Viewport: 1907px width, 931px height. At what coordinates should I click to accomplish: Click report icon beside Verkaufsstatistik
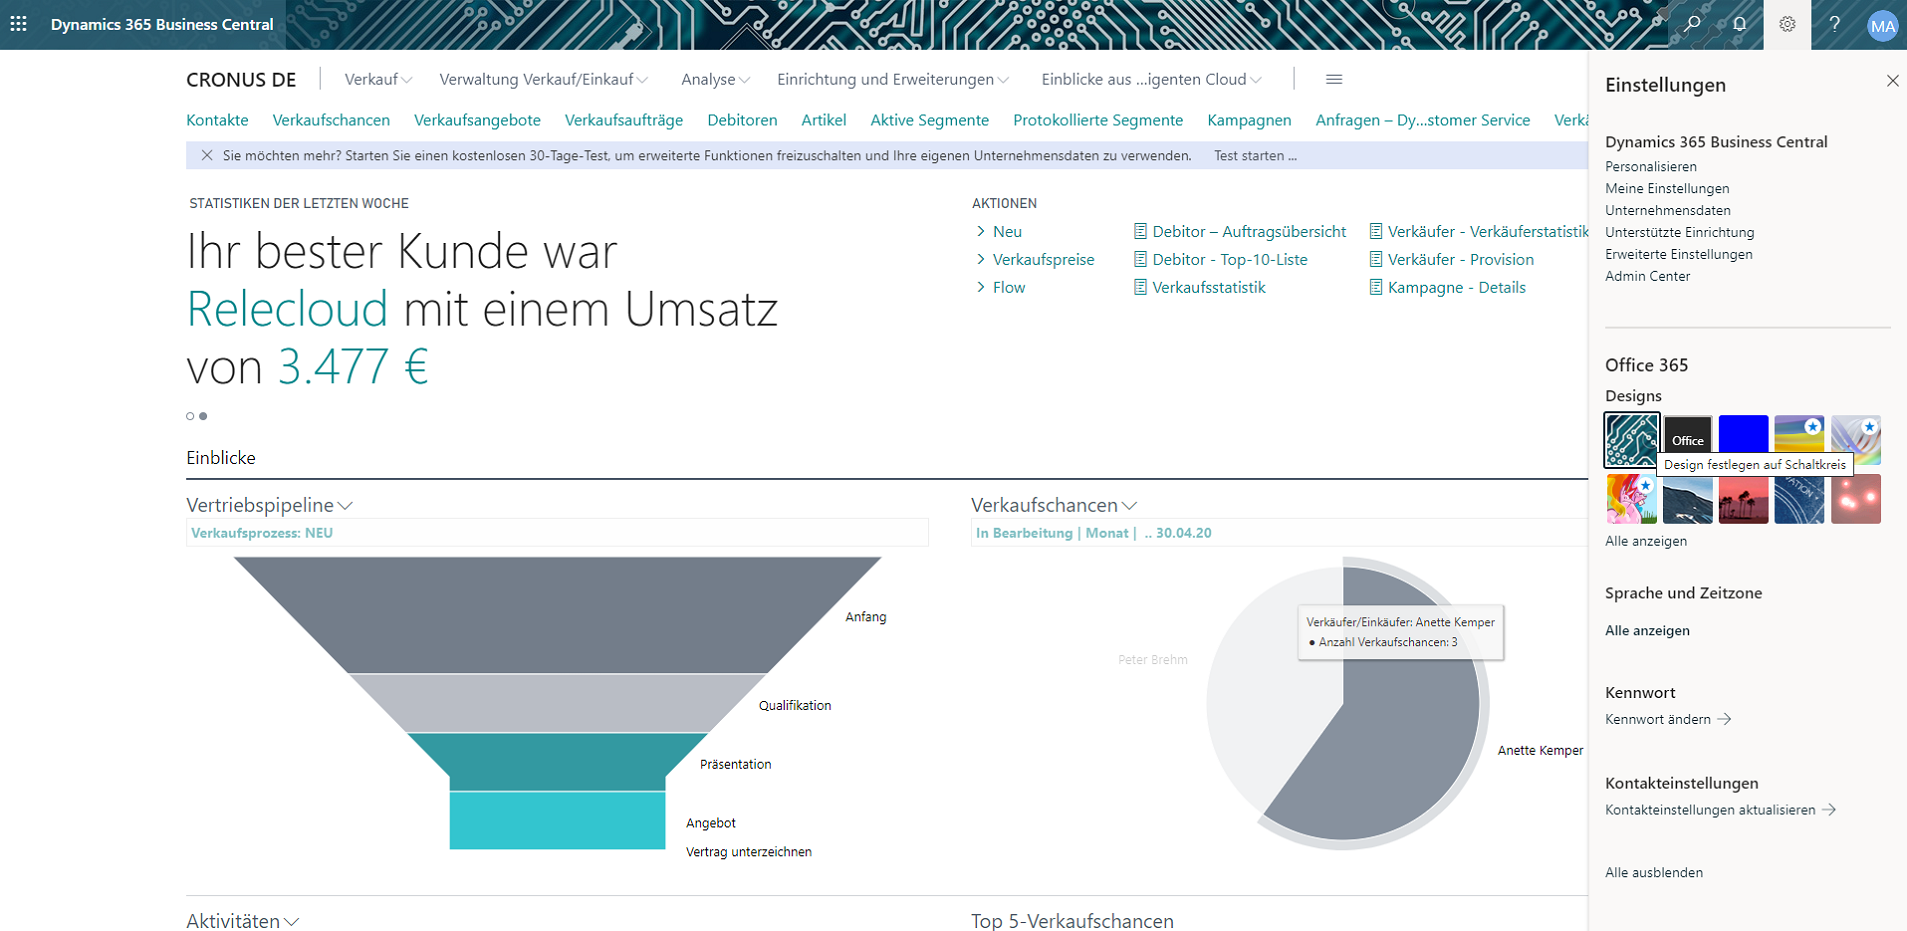click(1140, 287)
